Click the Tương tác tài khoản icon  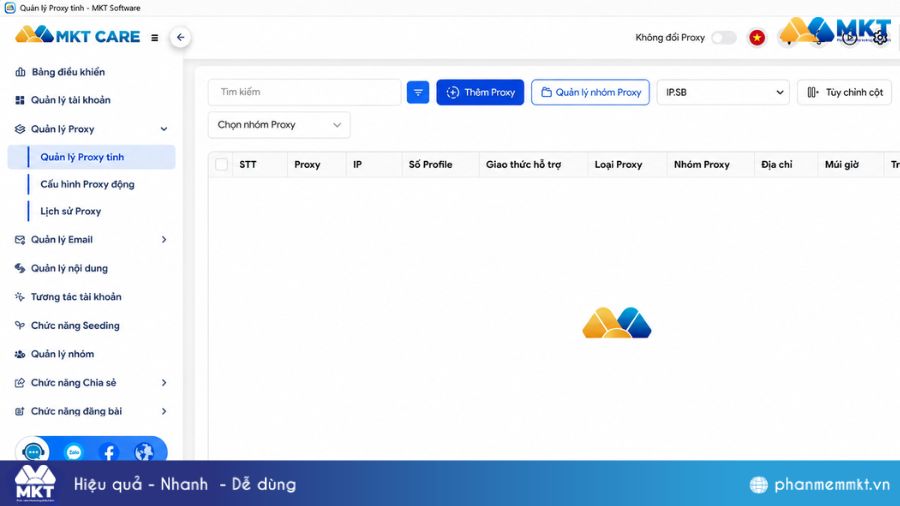(x=20, y=297)
